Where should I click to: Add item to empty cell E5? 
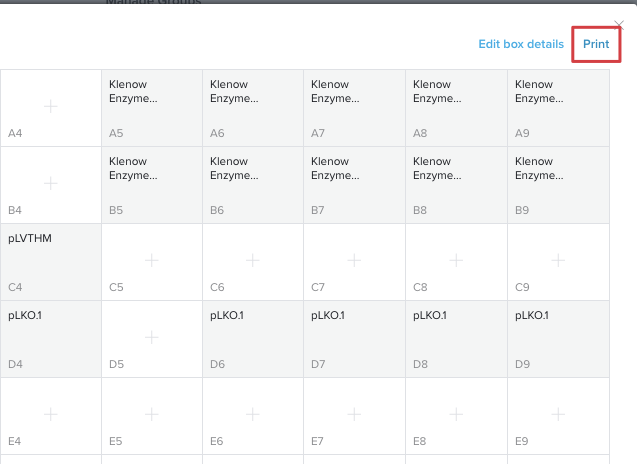click(x=152, y=416)
